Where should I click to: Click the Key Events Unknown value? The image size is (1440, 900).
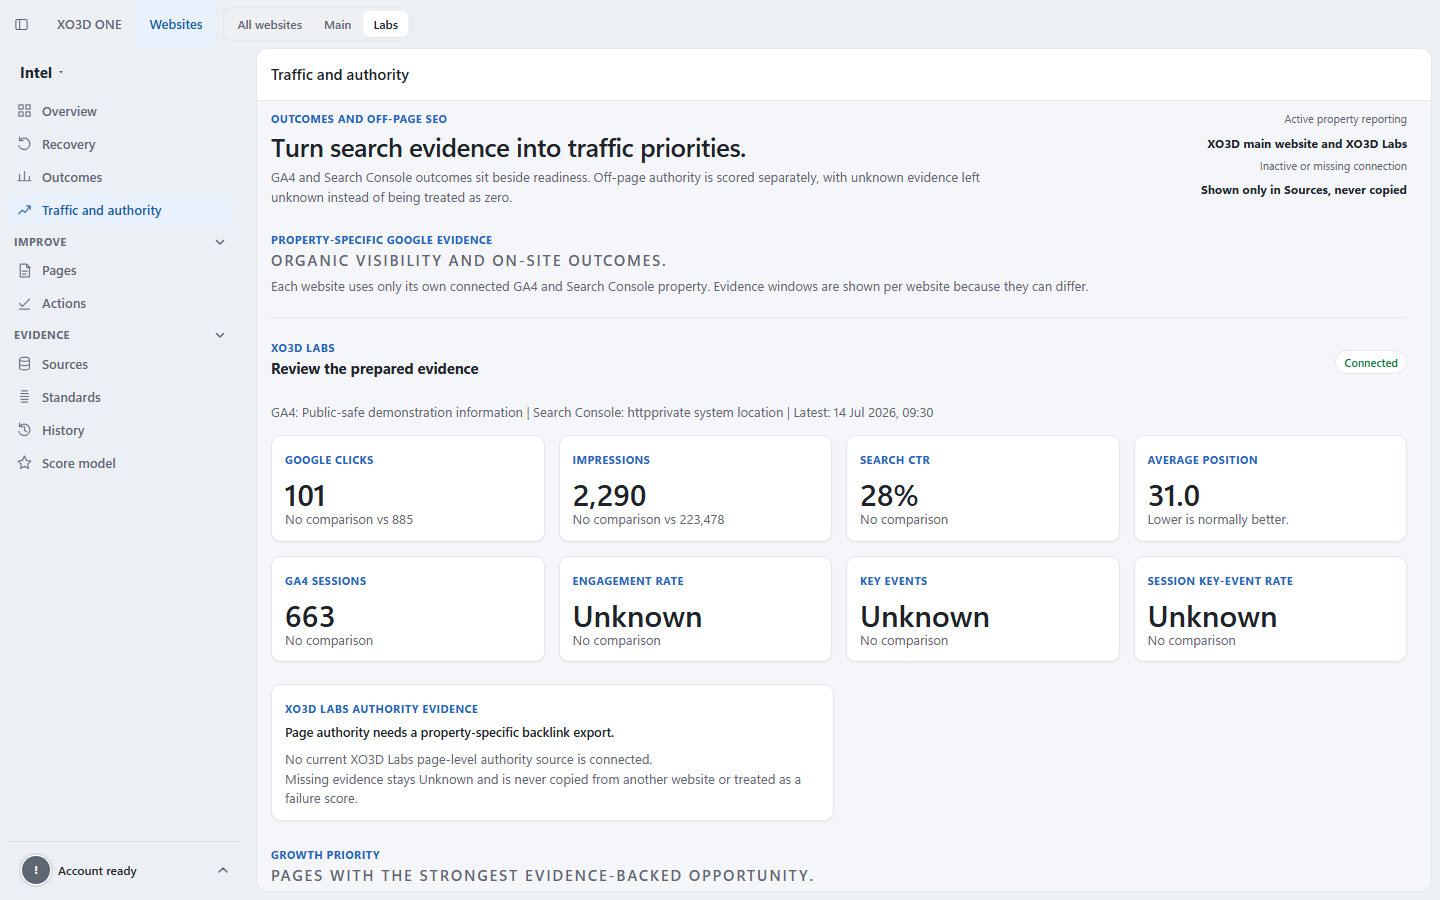[x=925, y=616]
